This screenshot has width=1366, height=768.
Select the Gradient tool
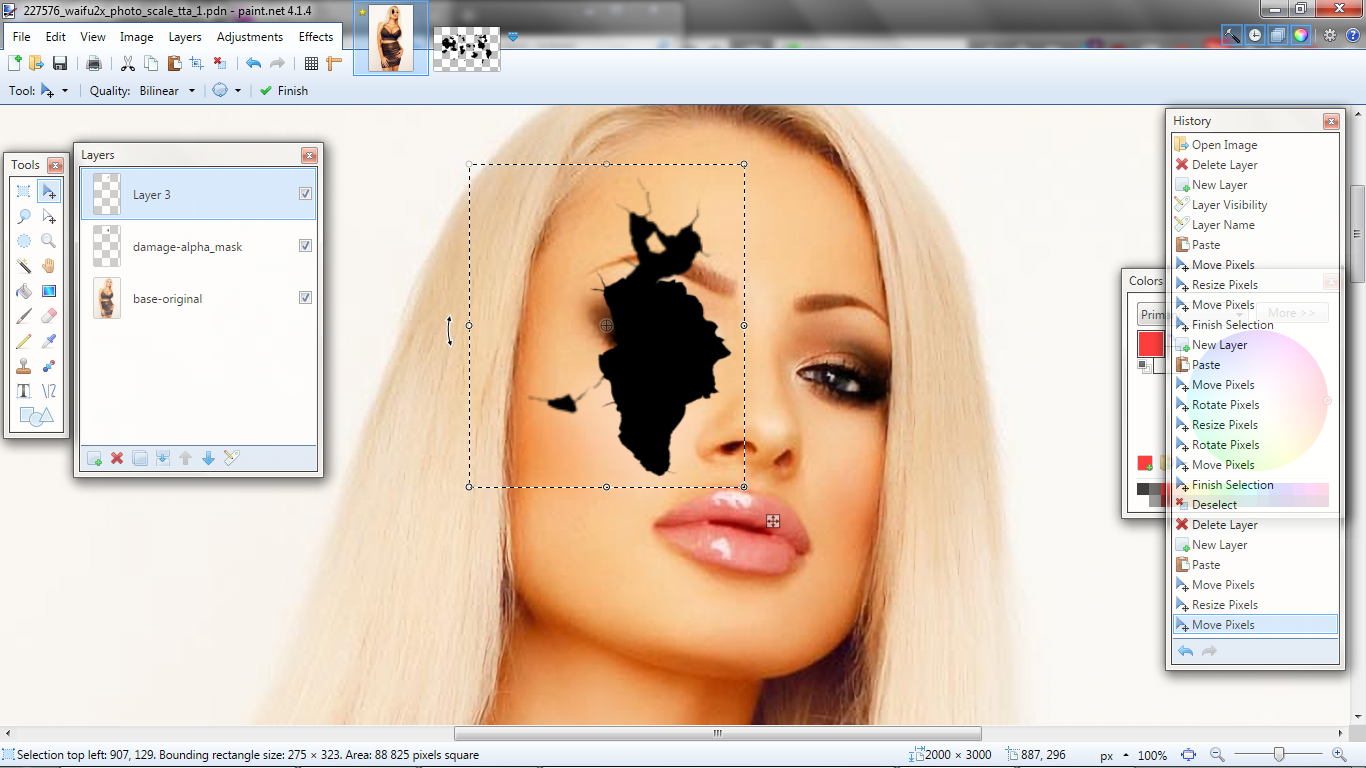(x=49, y=291)
